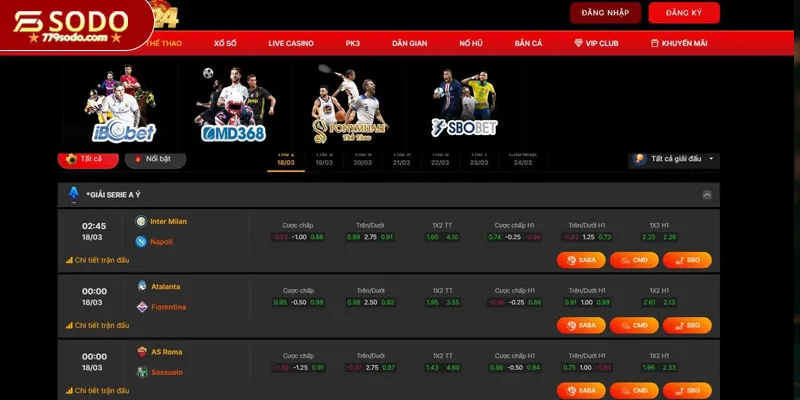The height and width of the screenshot is (400, 800).
Task: Switch to the 19/03 date tab
Action: click(324, 160)
